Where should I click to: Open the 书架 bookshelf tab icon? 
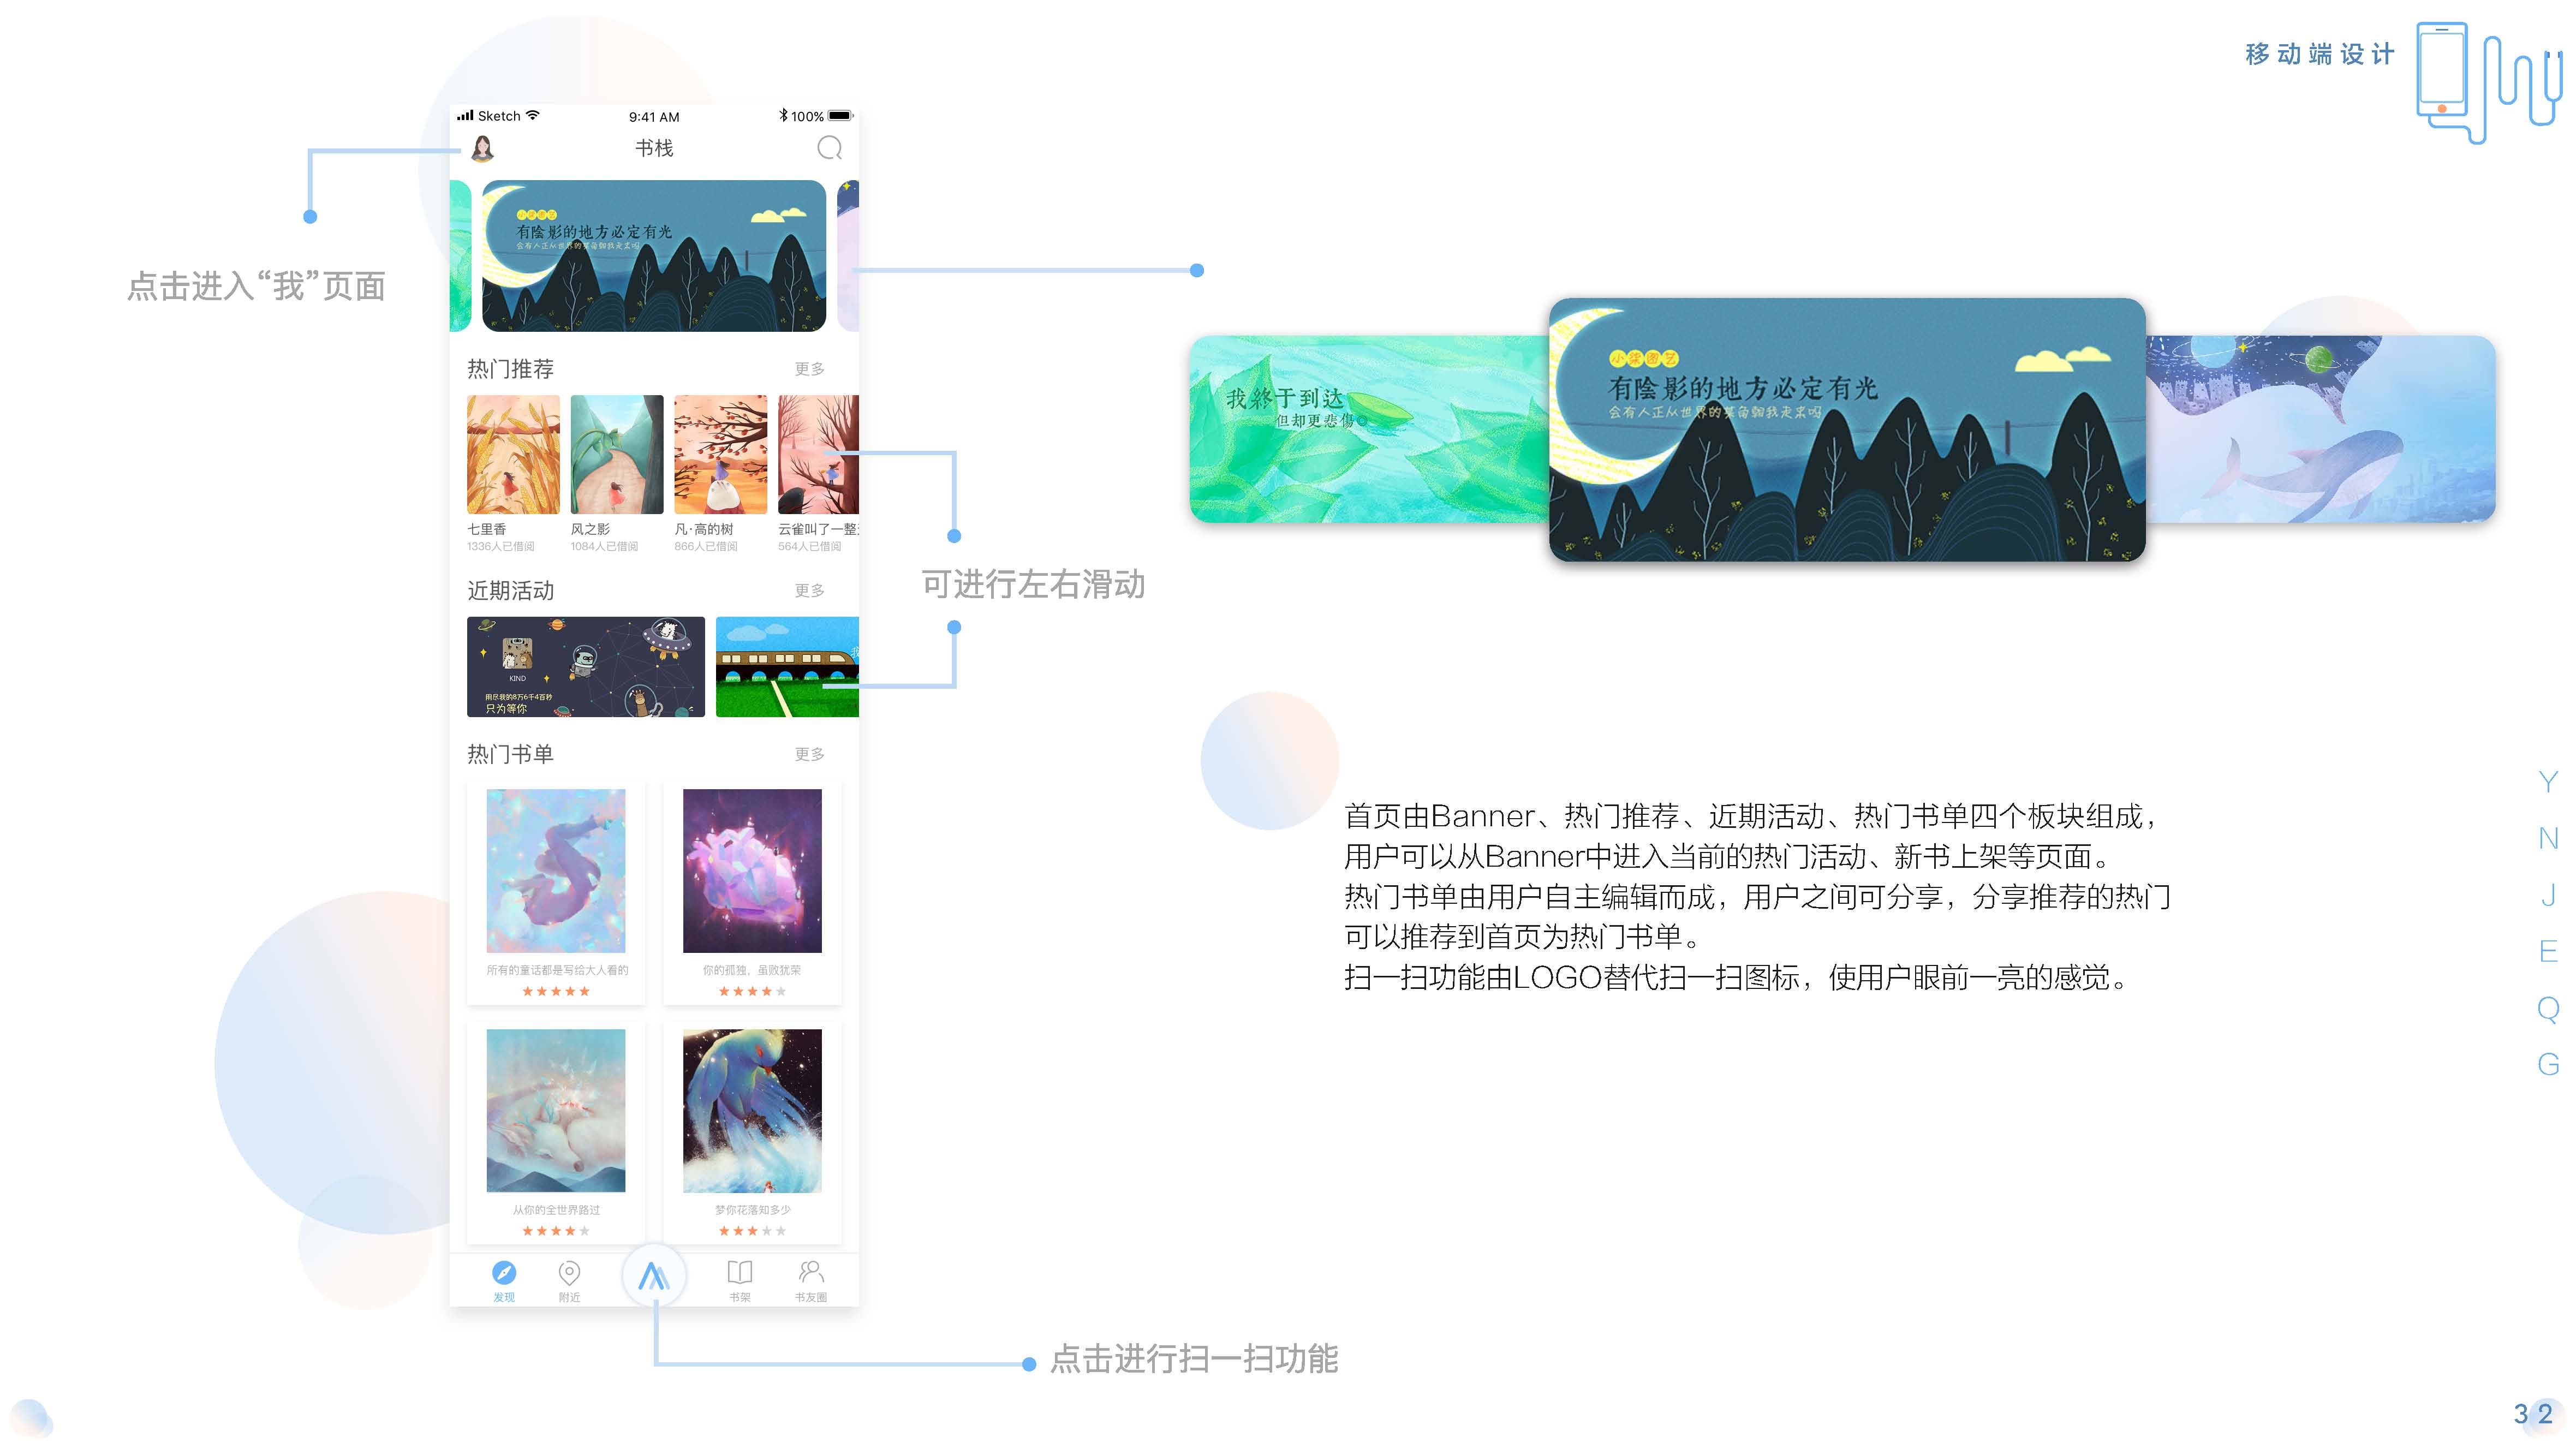pyautogui.click(x=740, y=1273)
